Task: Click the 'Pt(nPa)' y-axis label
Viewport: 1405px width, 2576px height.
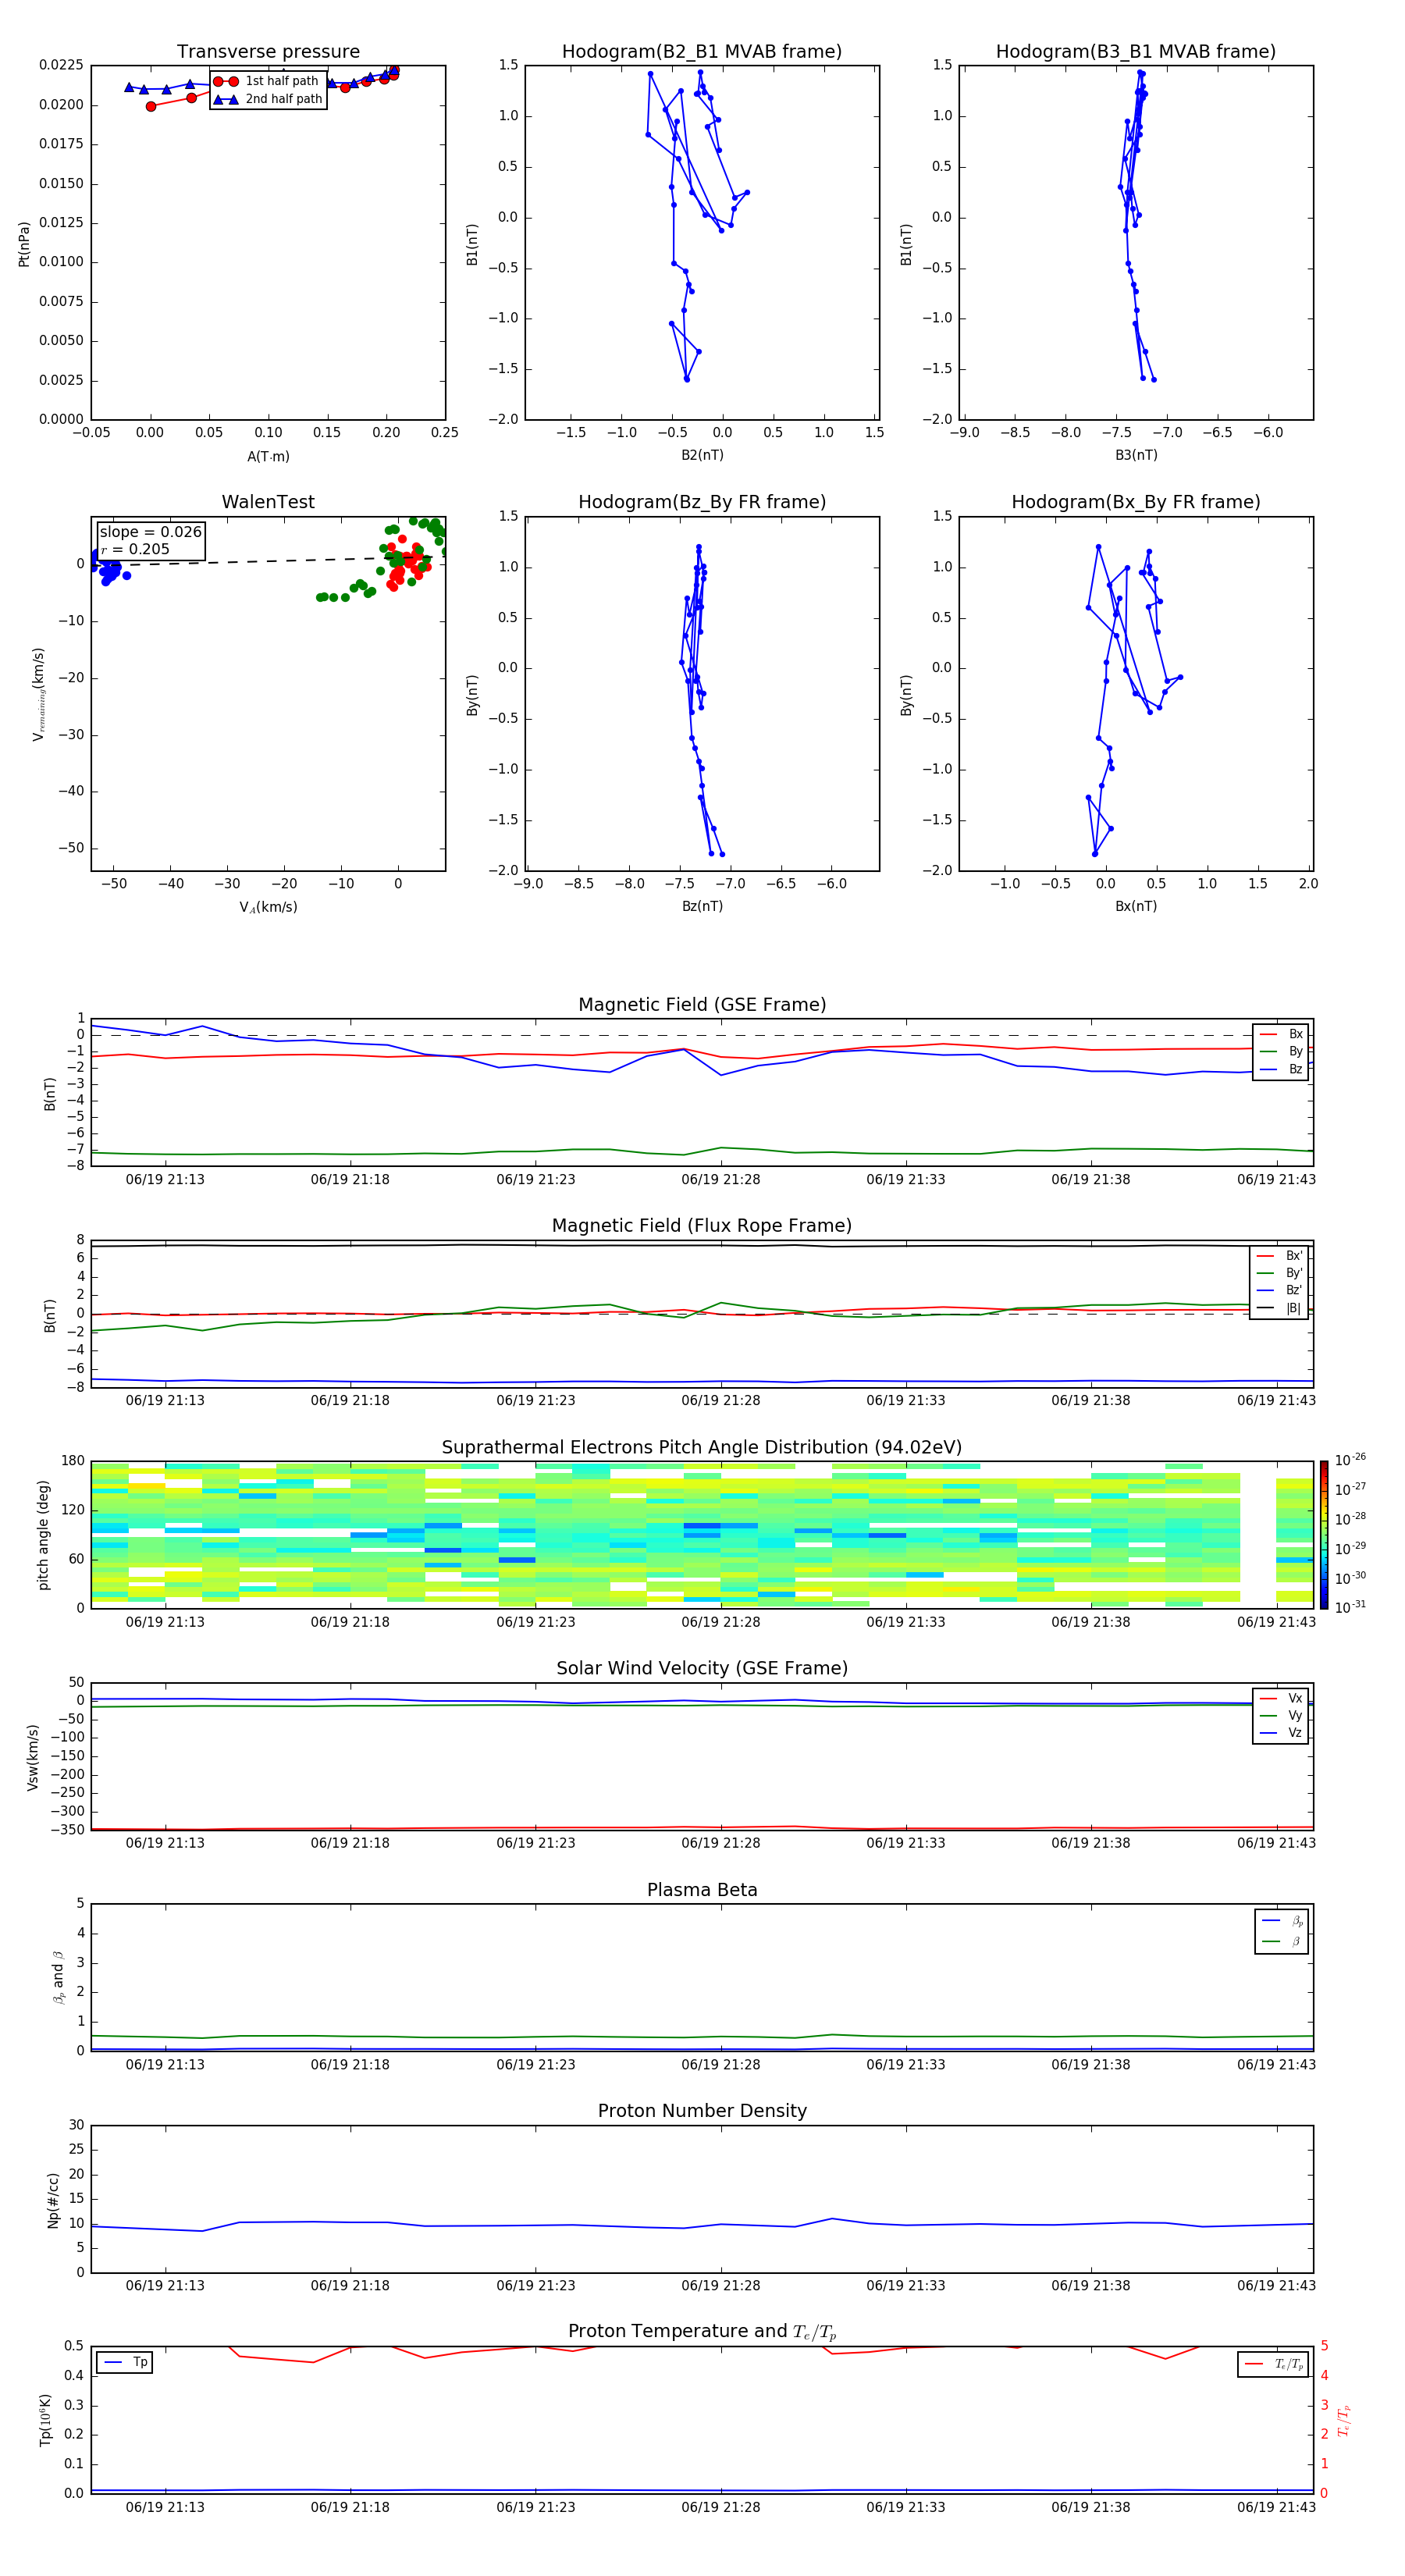Action: click(x=24, y=243)
